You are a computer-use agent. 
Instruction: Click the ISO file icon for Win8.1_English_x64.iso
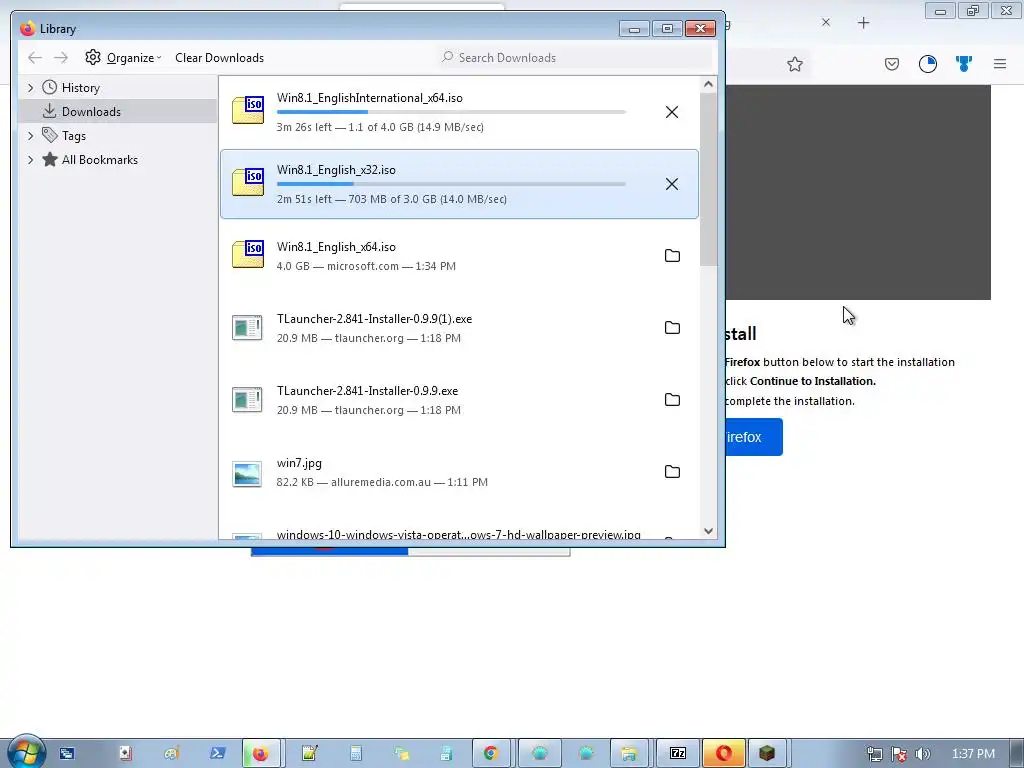coord(248,254)
